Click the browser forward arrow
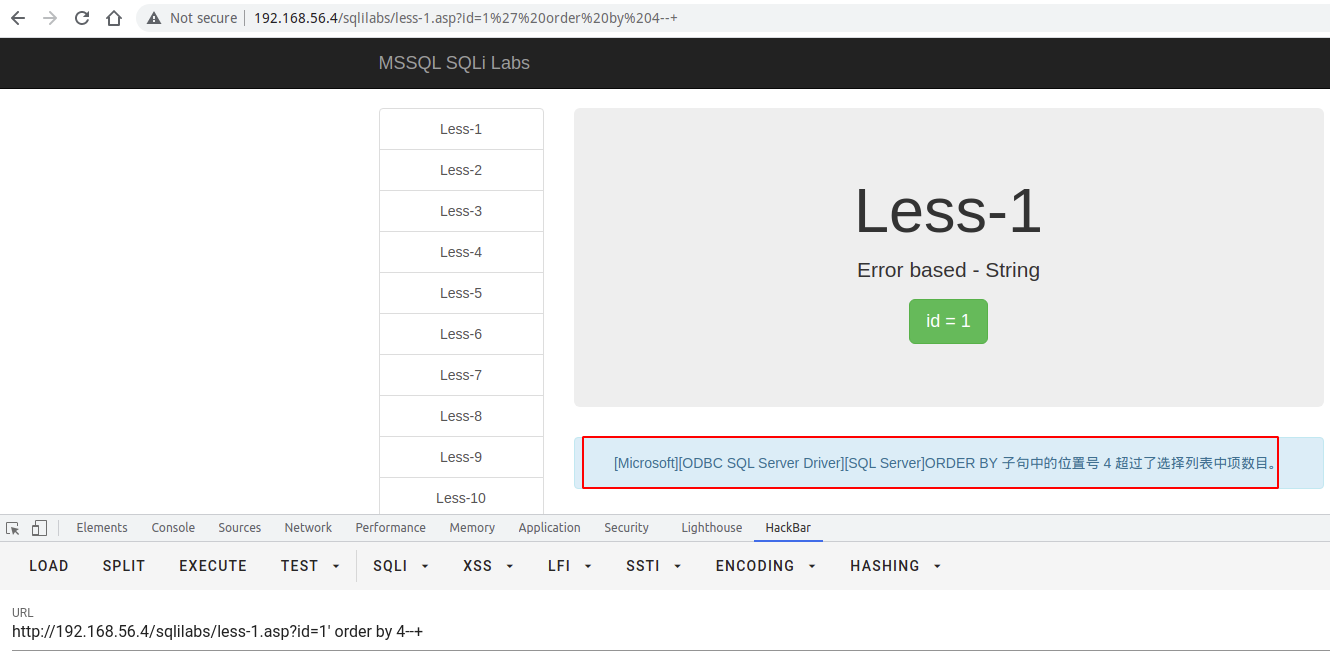The image size is (1330, 654). 50,18
